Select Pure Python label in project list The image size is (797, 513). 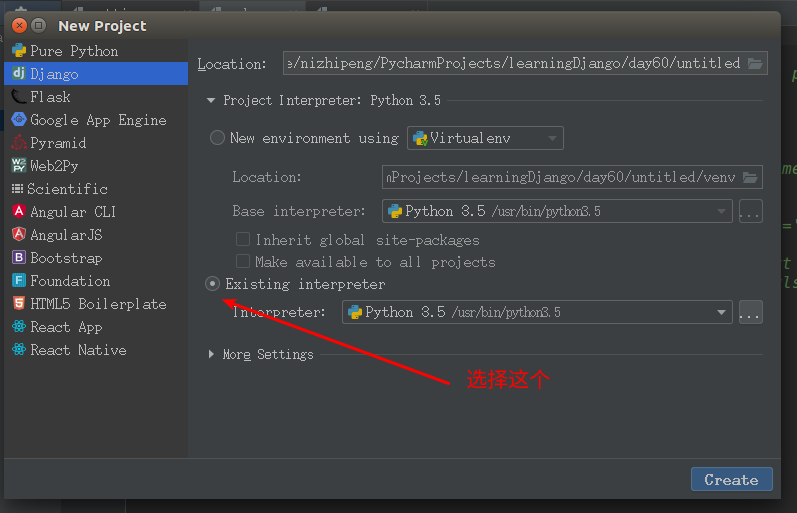[x=74, y=51]
